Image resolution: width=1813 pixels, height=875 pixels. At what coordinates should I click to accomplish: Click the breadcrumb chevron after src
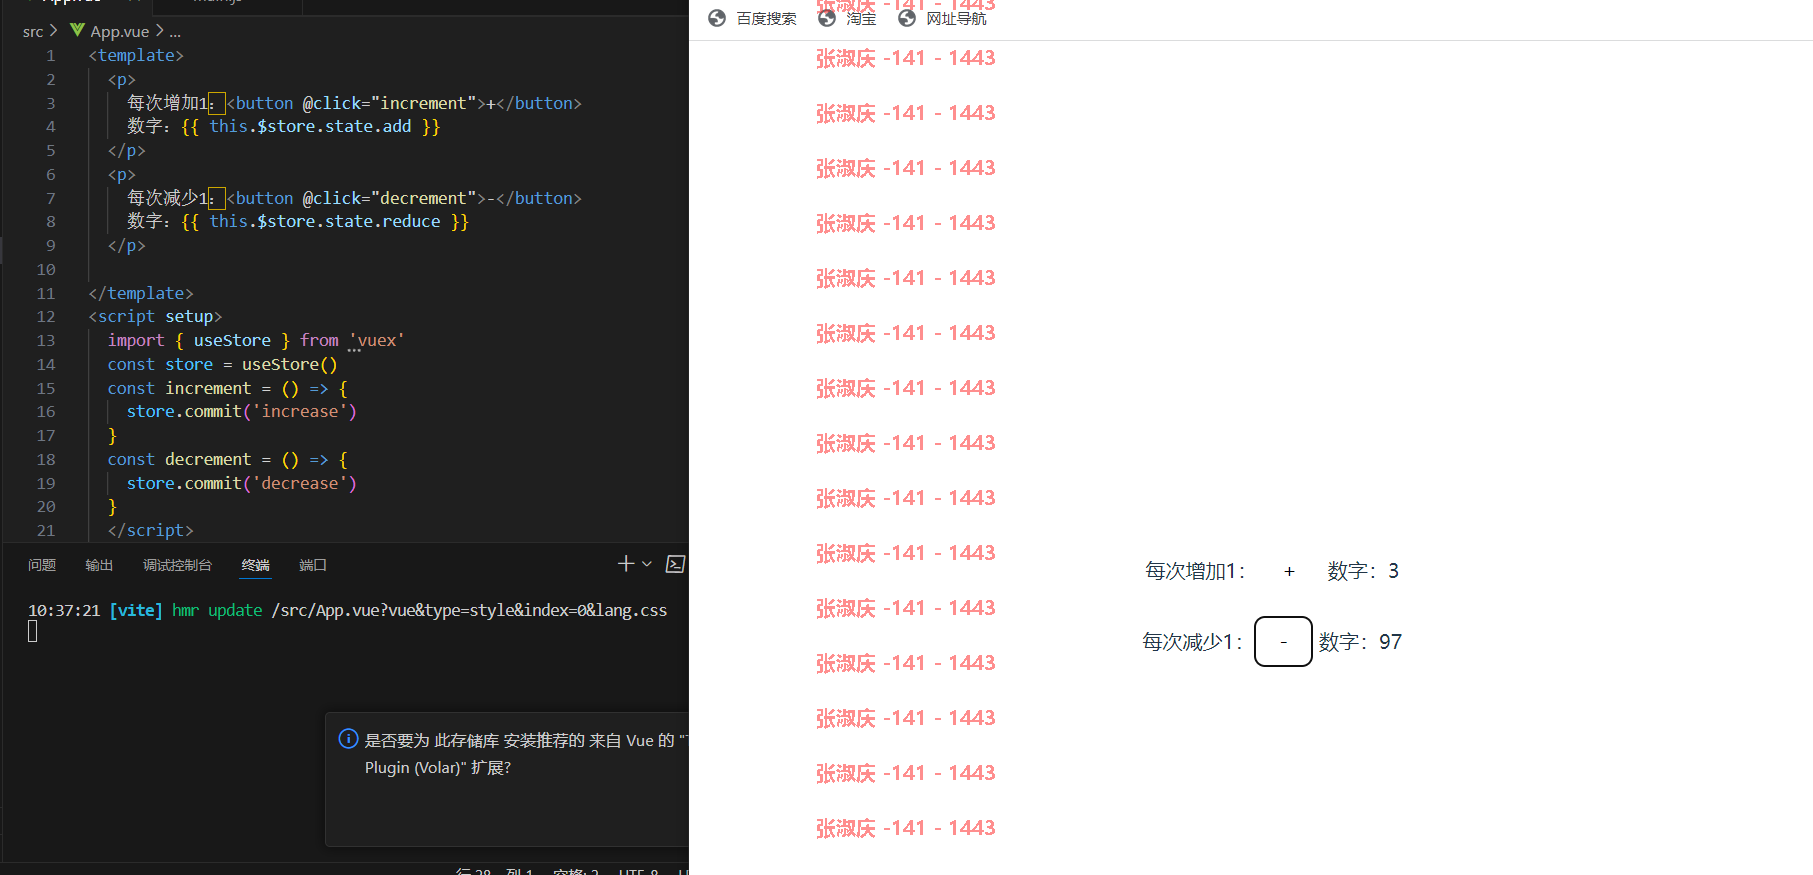(x=53, y=31)
